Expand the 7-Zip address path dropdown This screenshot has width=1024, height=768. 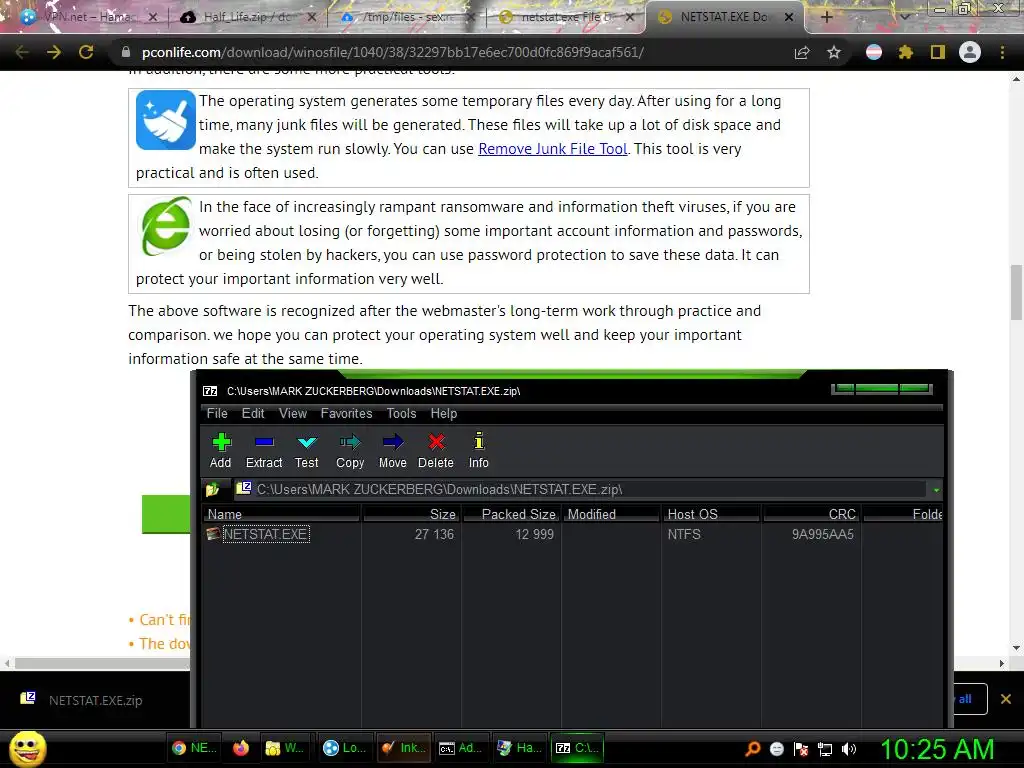[936, 490]
